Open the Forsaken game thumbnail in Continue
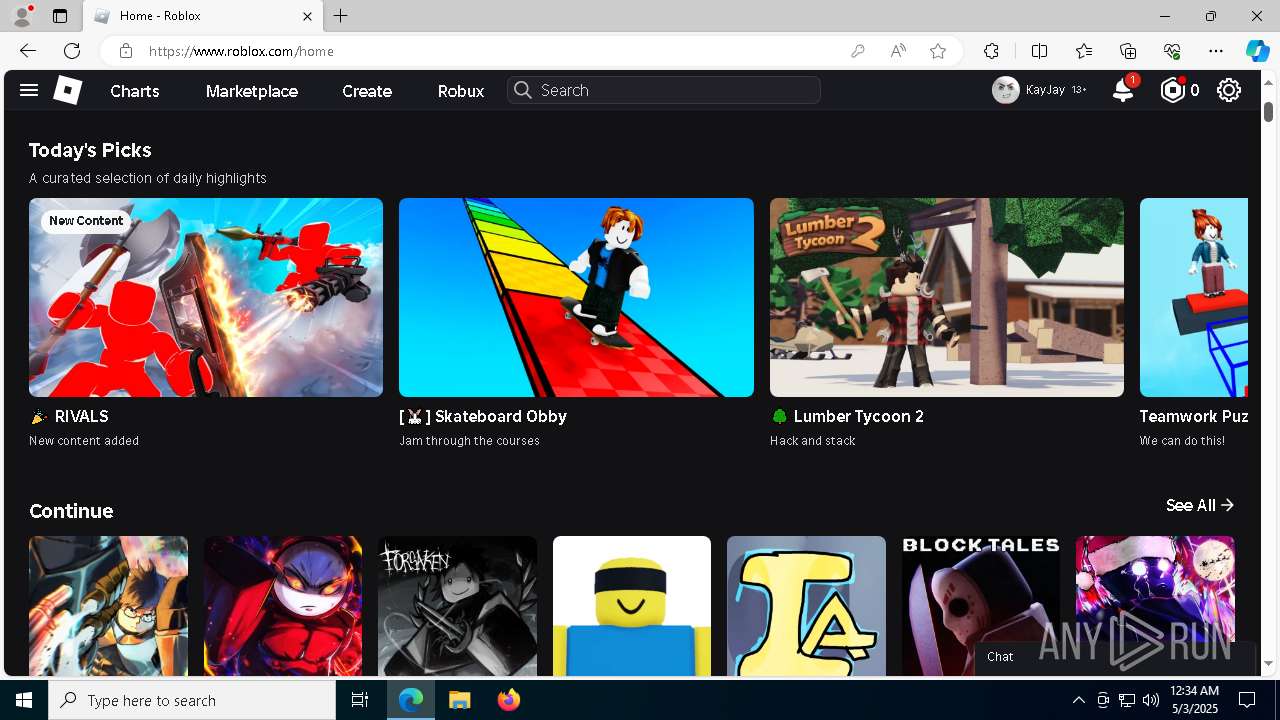This screenshot has width=1280, height=720. (x=457, y=606)
